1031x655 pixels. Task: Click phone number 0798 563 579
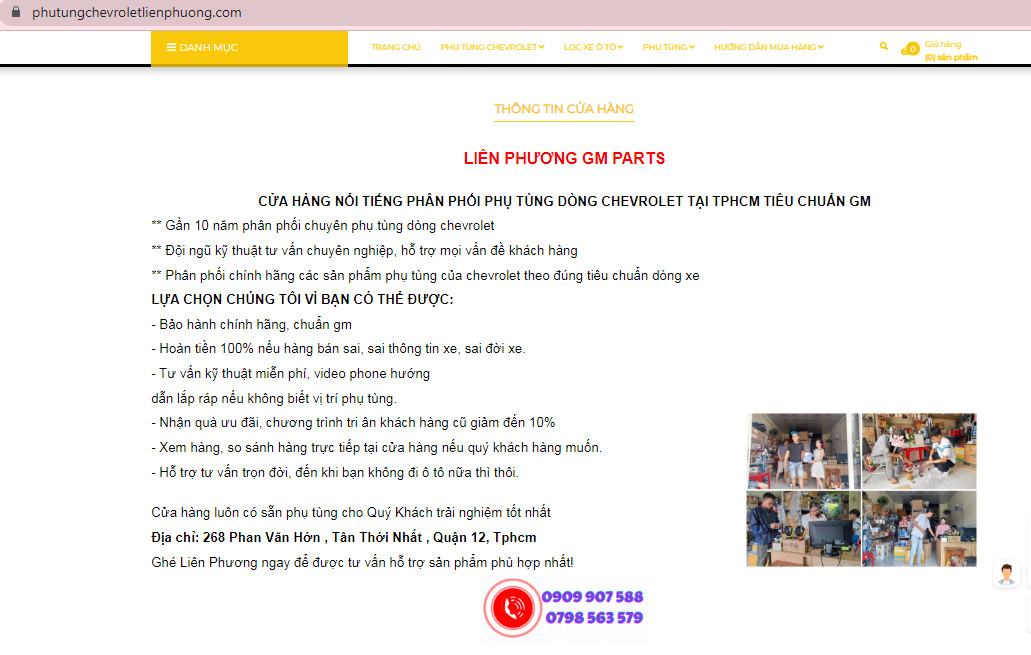coord(594,618)
